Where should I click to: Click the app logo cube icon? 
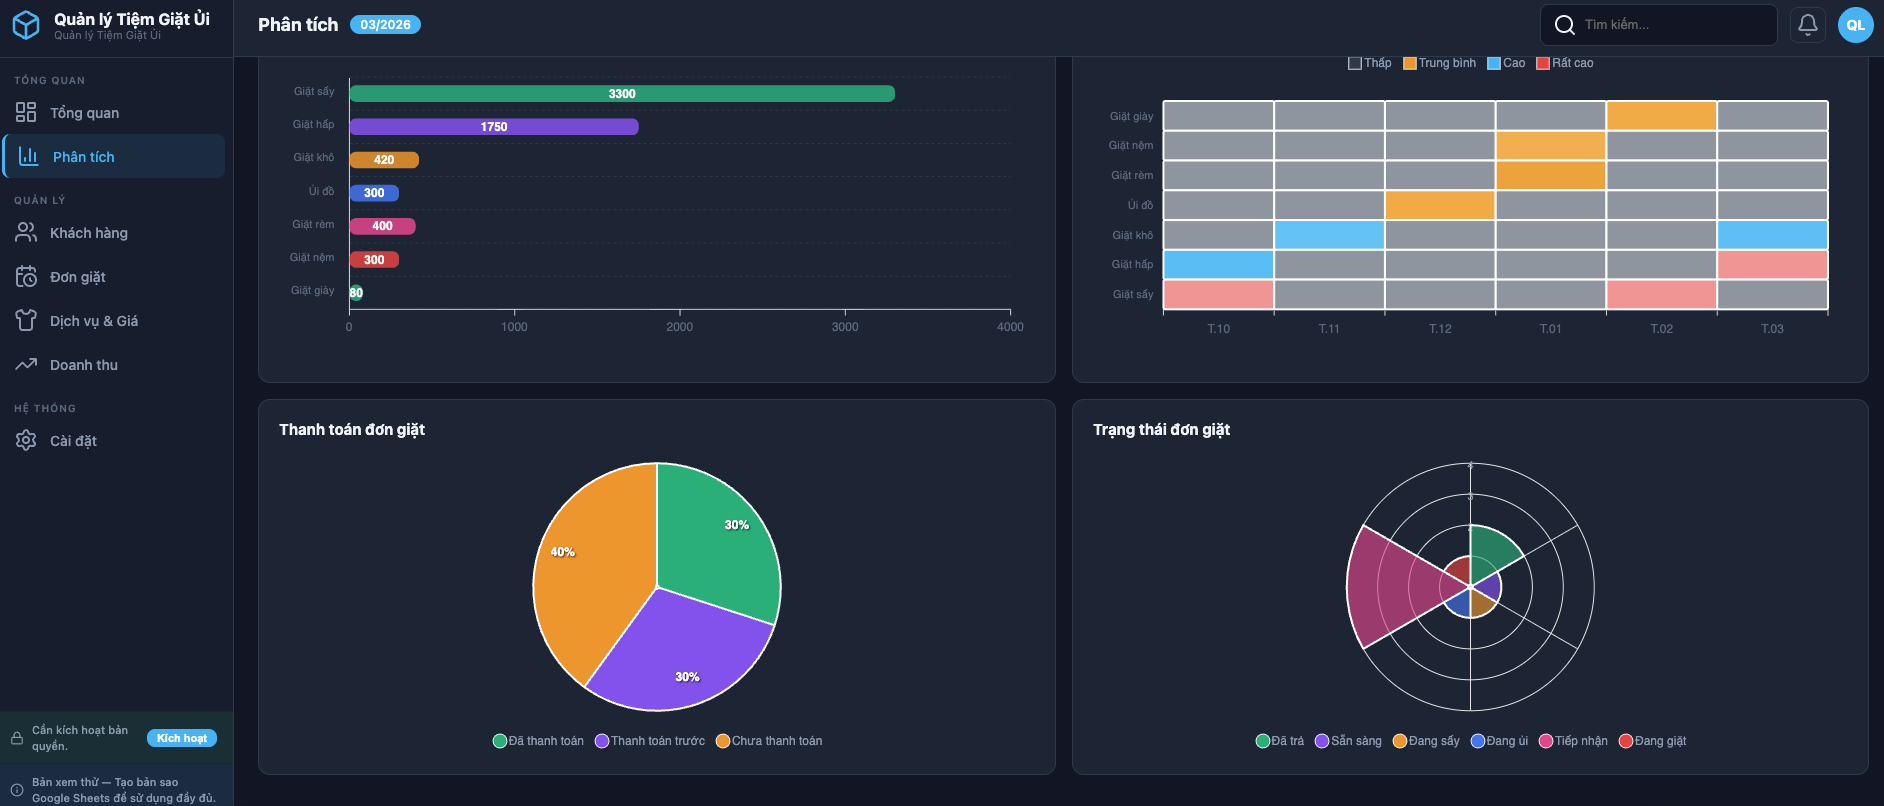[26, 25]
